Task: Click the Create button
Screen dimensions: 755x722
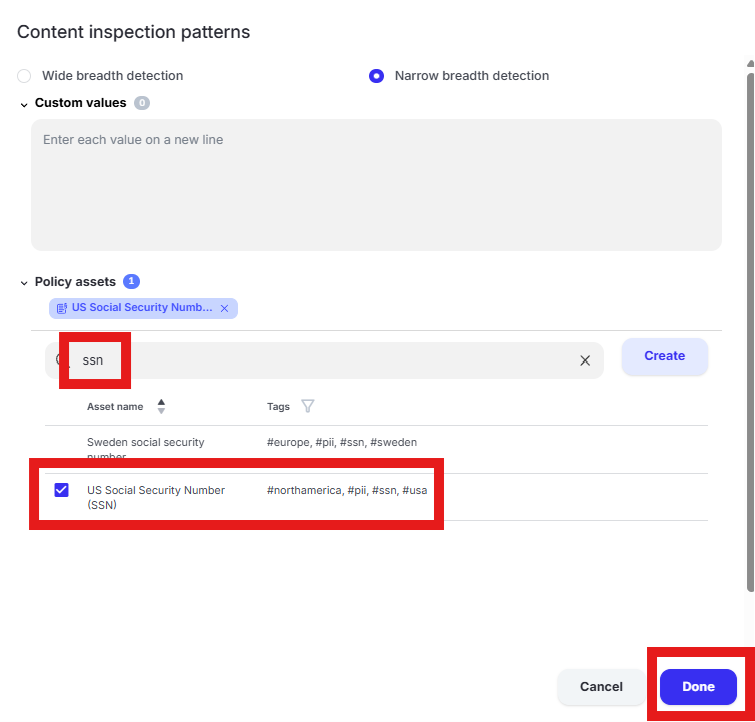Action: (664, 356)
